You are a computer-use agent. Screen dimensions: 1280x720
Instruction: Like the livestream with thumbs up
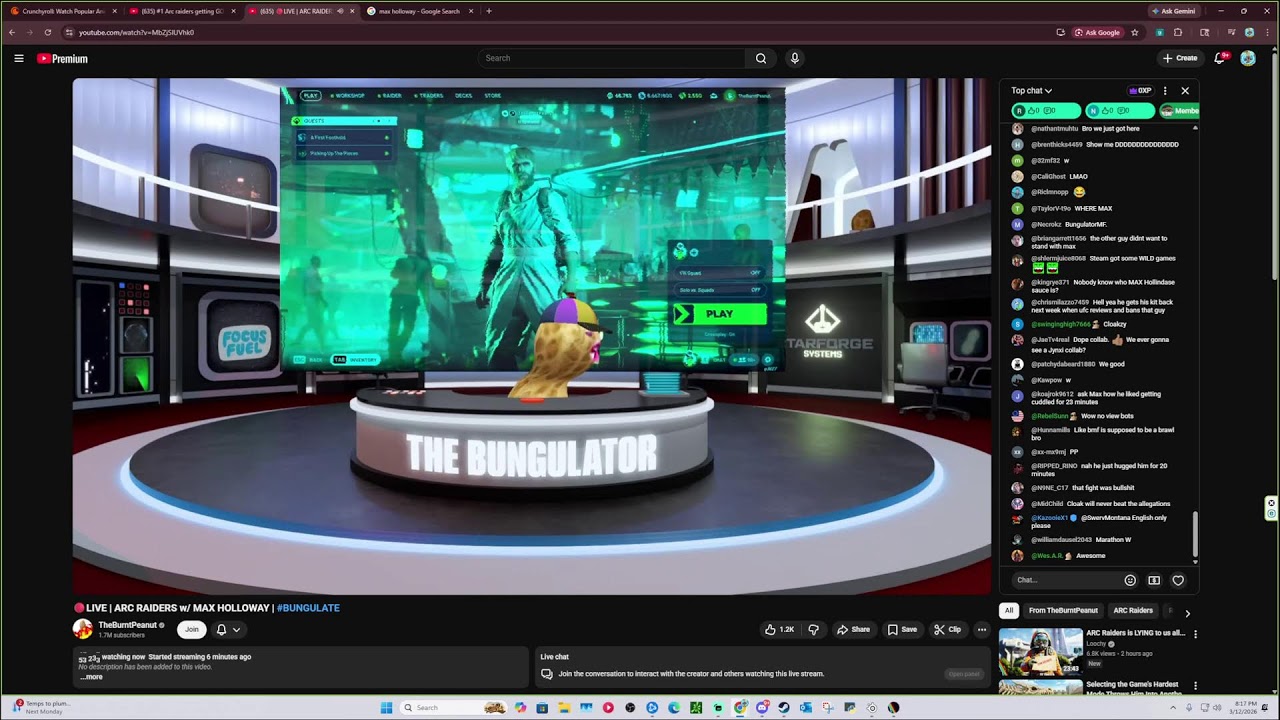click(x=779, y=629)
